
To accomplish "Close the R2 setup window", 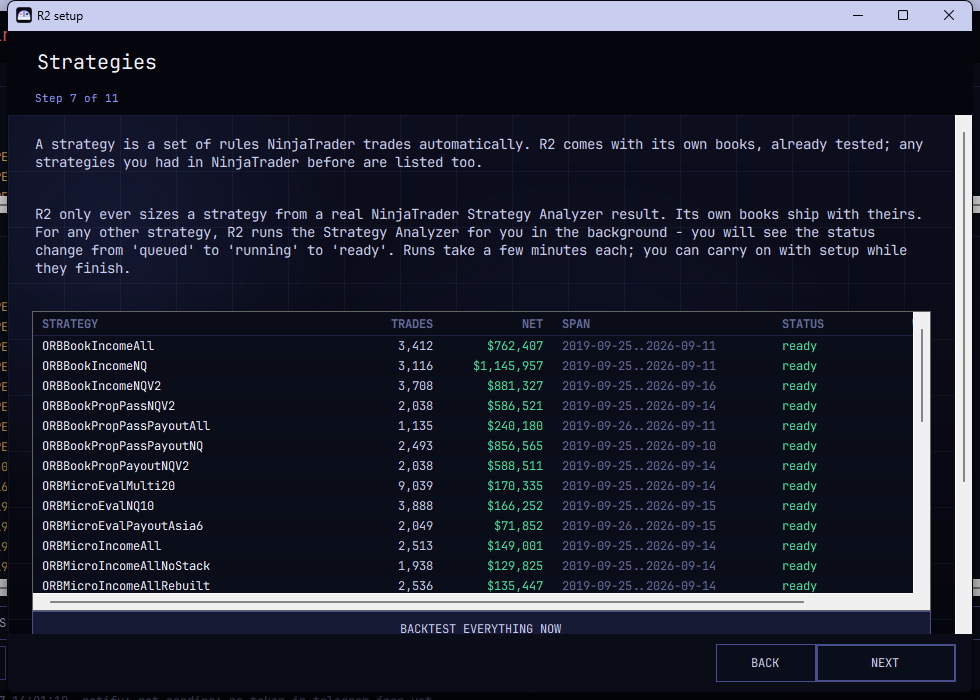I will point(949,15).
